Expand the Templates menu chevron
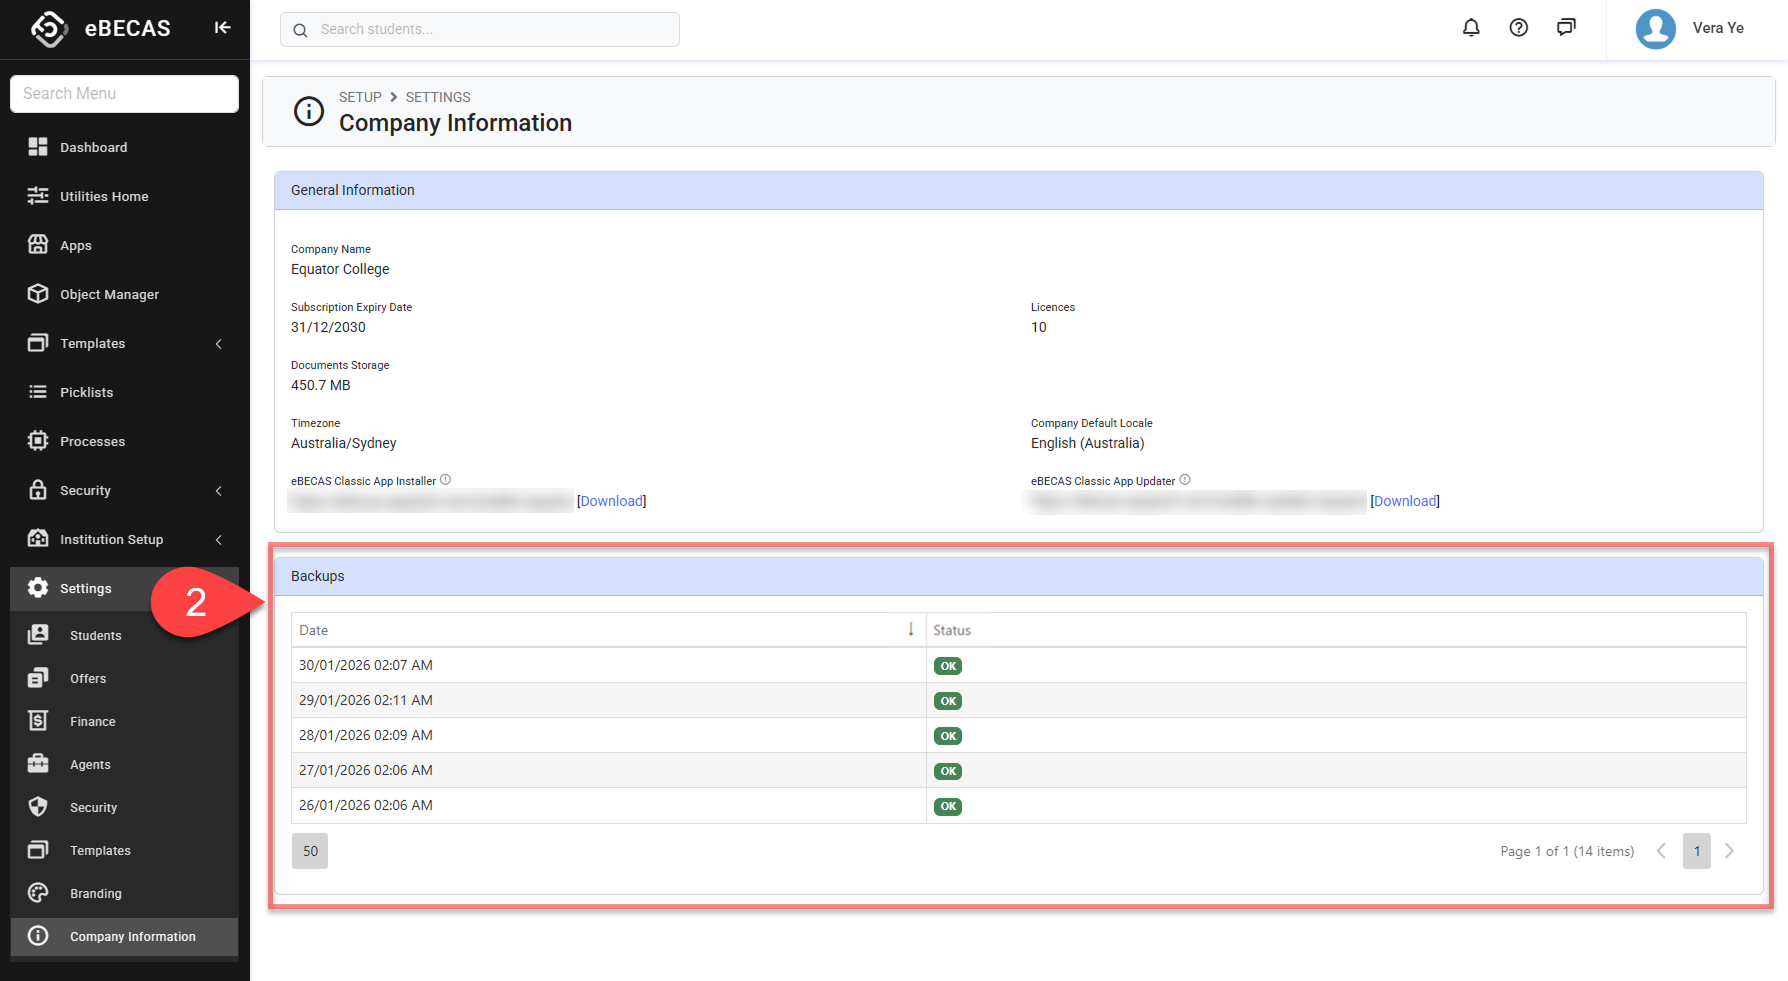This screenshot has width=1788, height=981. (x=219, y=344)
